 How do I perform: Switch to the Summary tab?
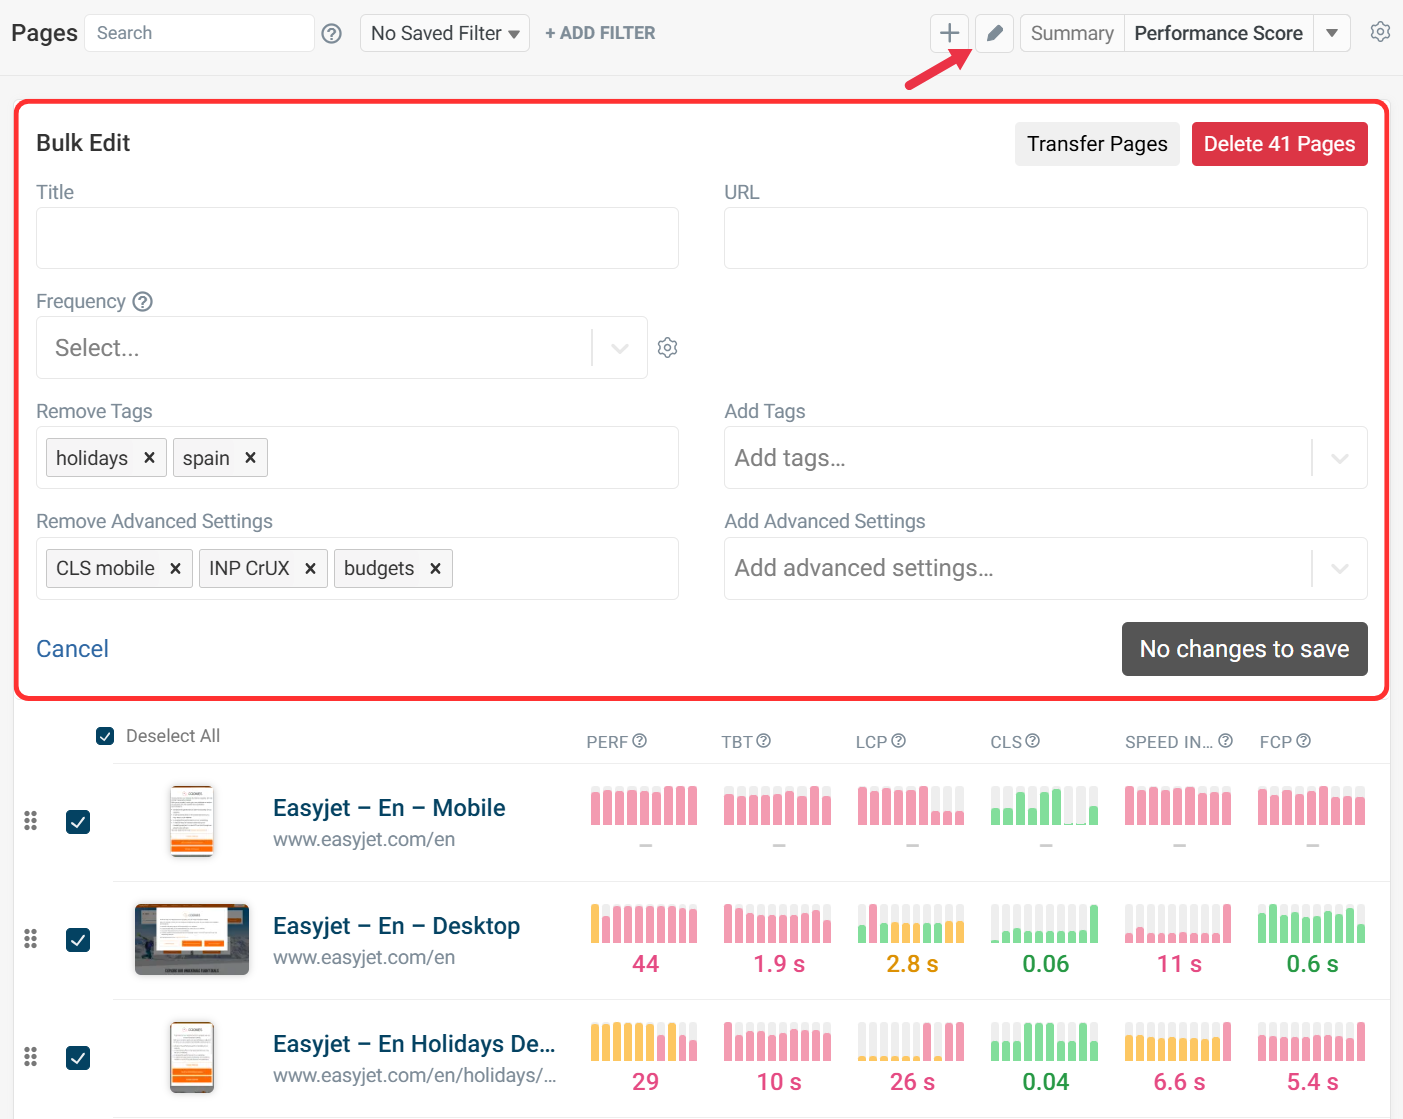[x=1072, y=33]
